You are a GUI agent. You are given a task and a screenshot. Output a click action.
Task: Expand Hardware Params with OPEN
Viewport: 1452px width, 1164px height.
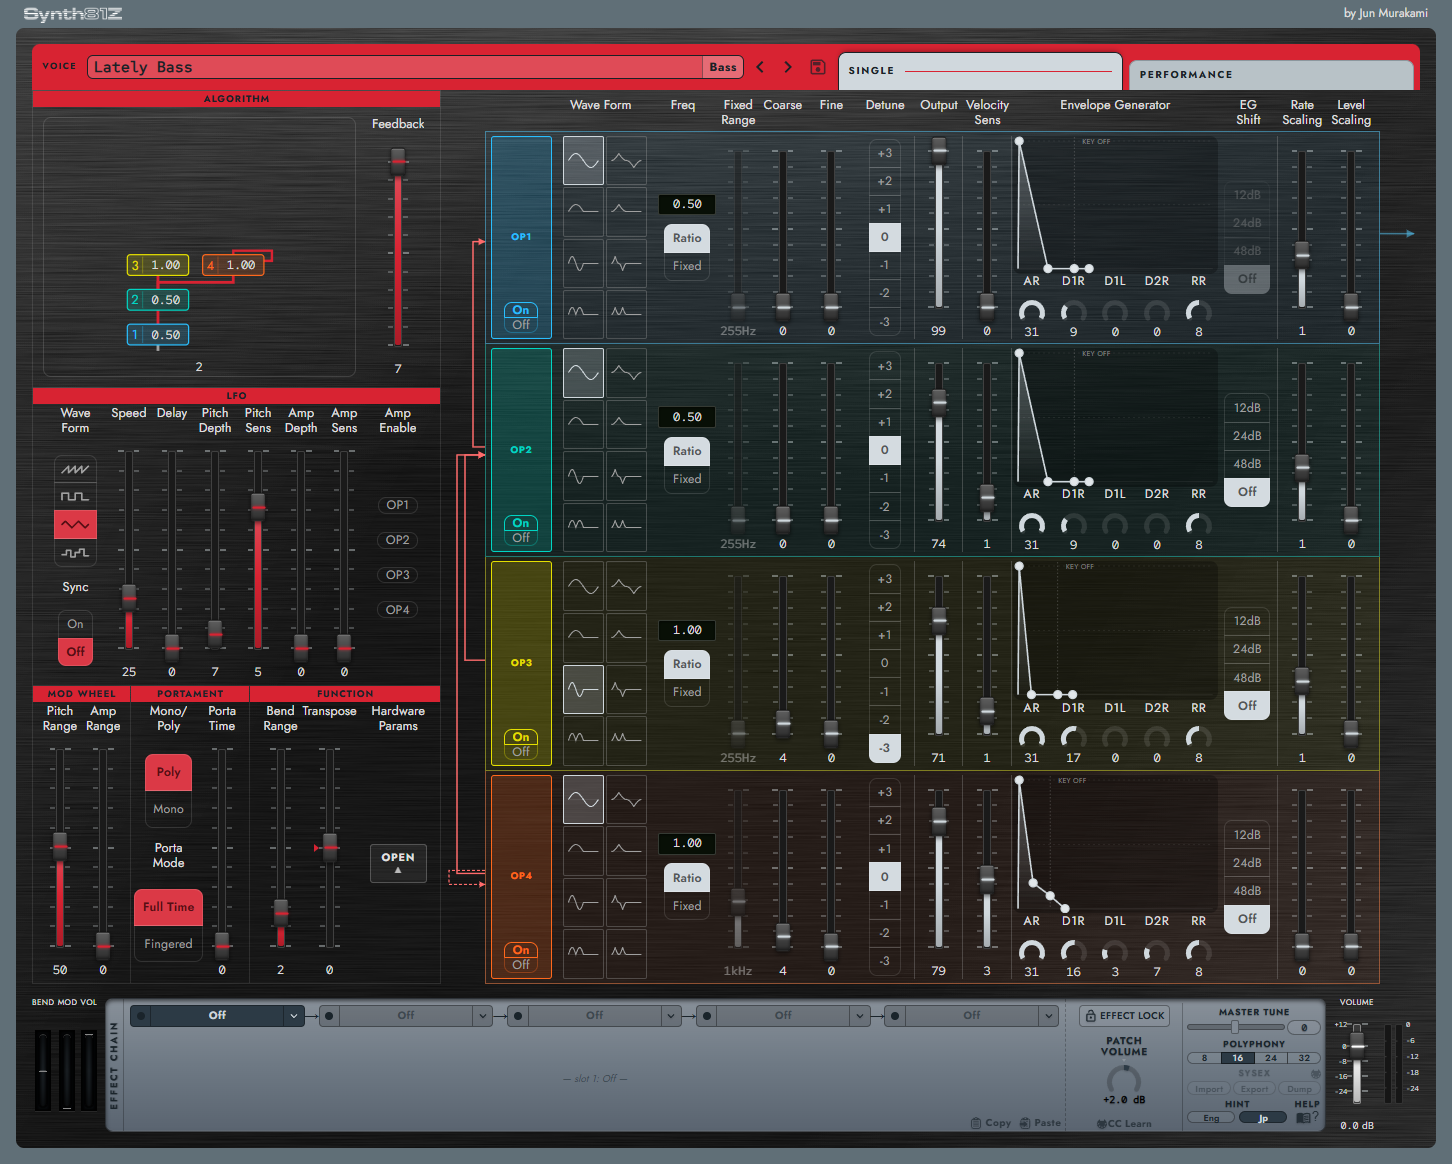click(x=398, y=863)
